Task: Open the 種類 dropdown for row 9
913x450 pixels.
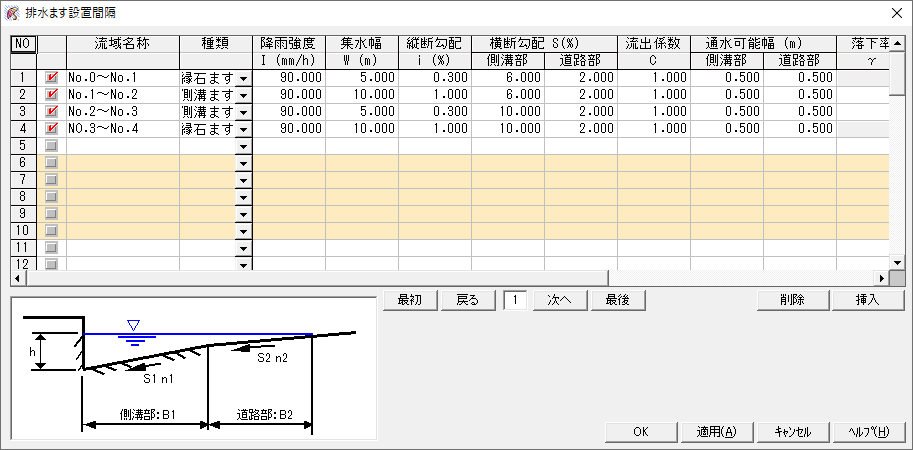Action: click(243, 214)
